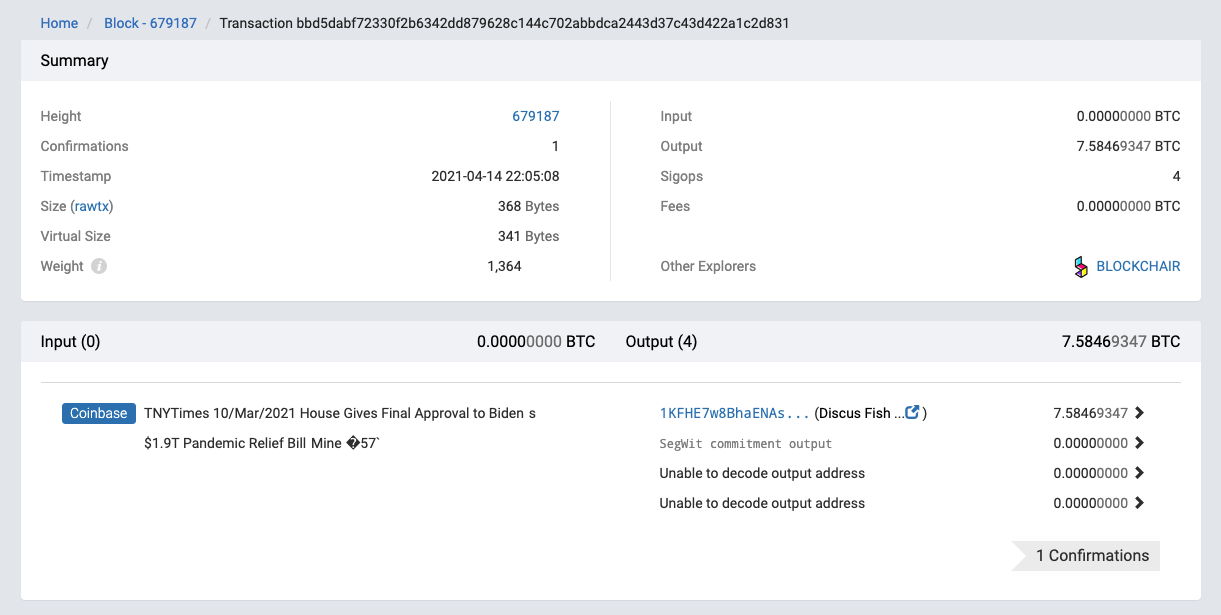Screen dimensions: 1221x615
Task: Click the blue Coinbase badge
Action: 98,413
